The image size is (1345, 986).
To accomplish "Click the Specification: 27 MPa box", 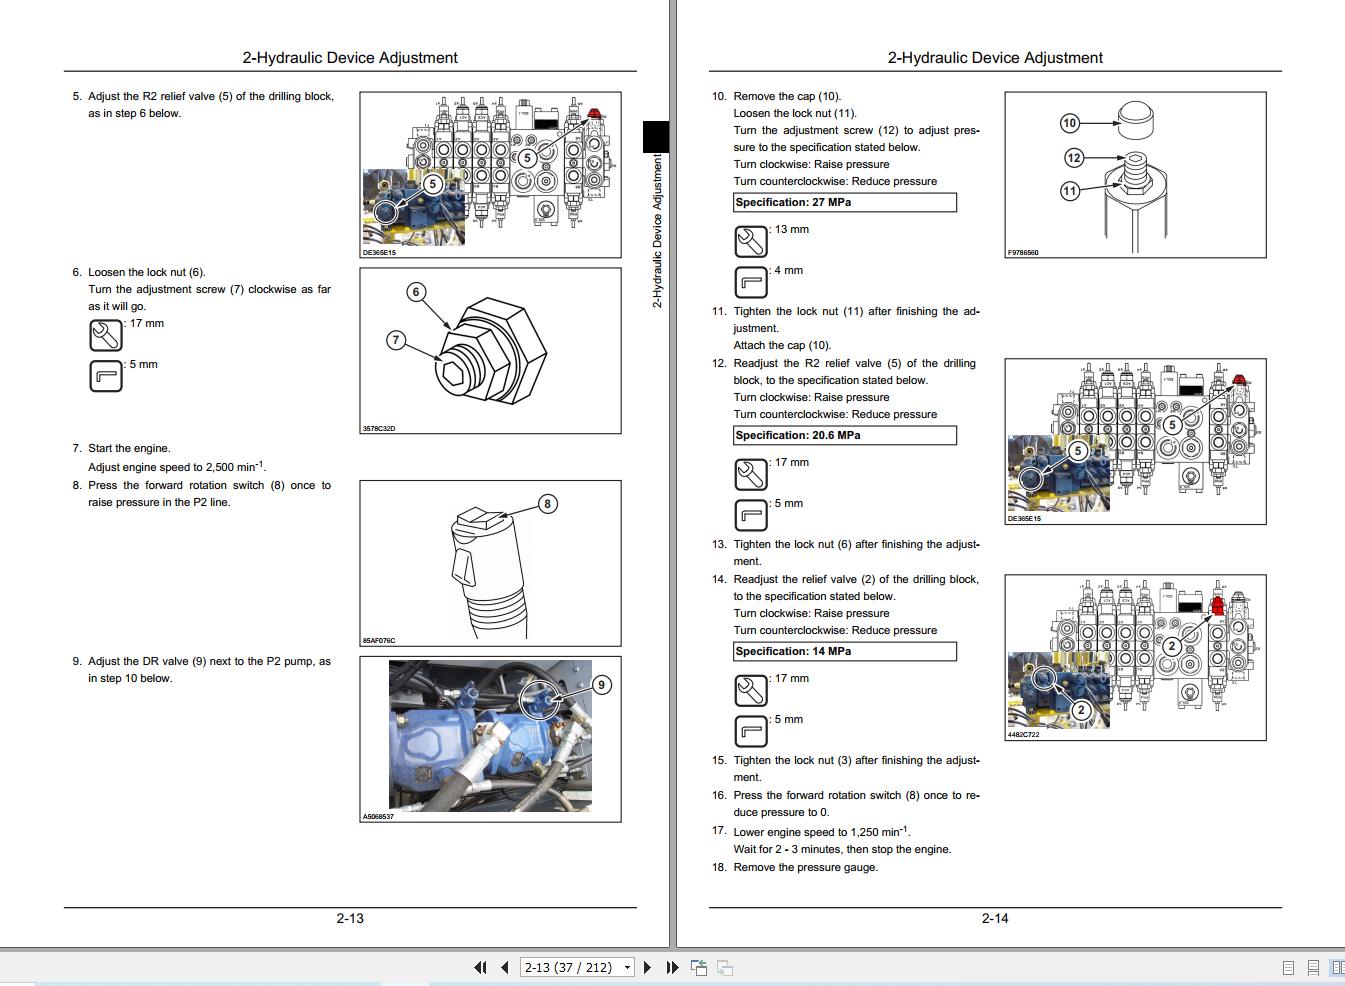I will pyautogui.click(x=845, y=202).
